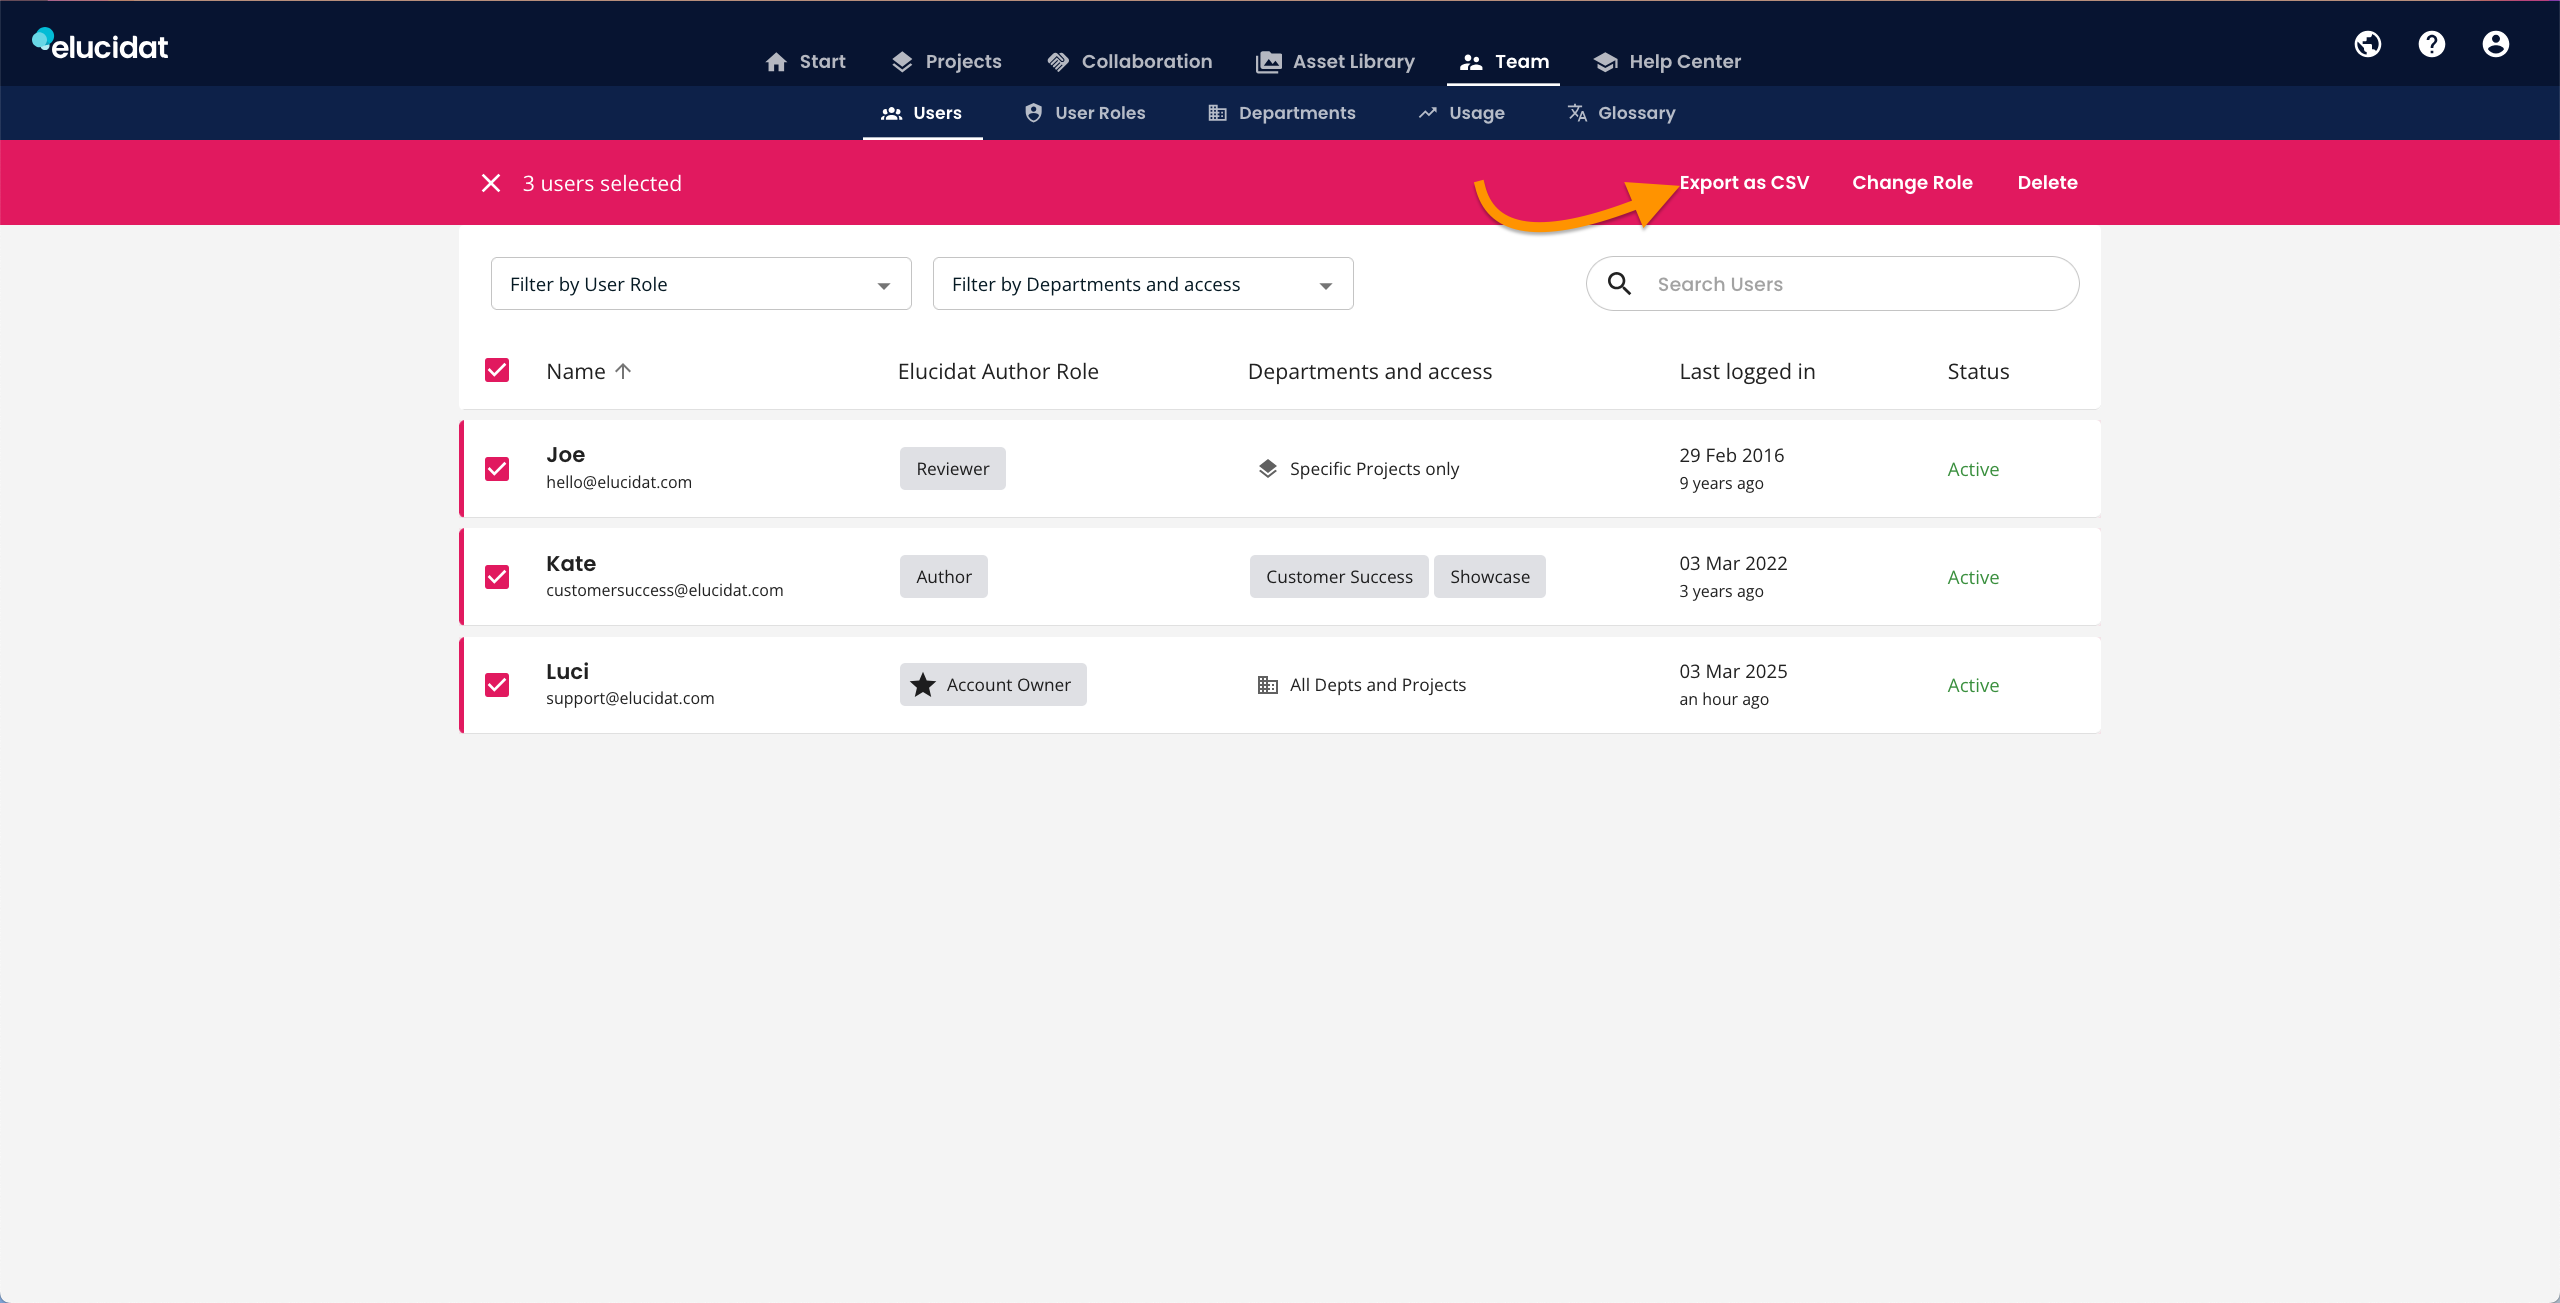Click the 29 Feb 2016 date
Image resolution: width=2560 pixels, height=1303 pixels.
1732,455
